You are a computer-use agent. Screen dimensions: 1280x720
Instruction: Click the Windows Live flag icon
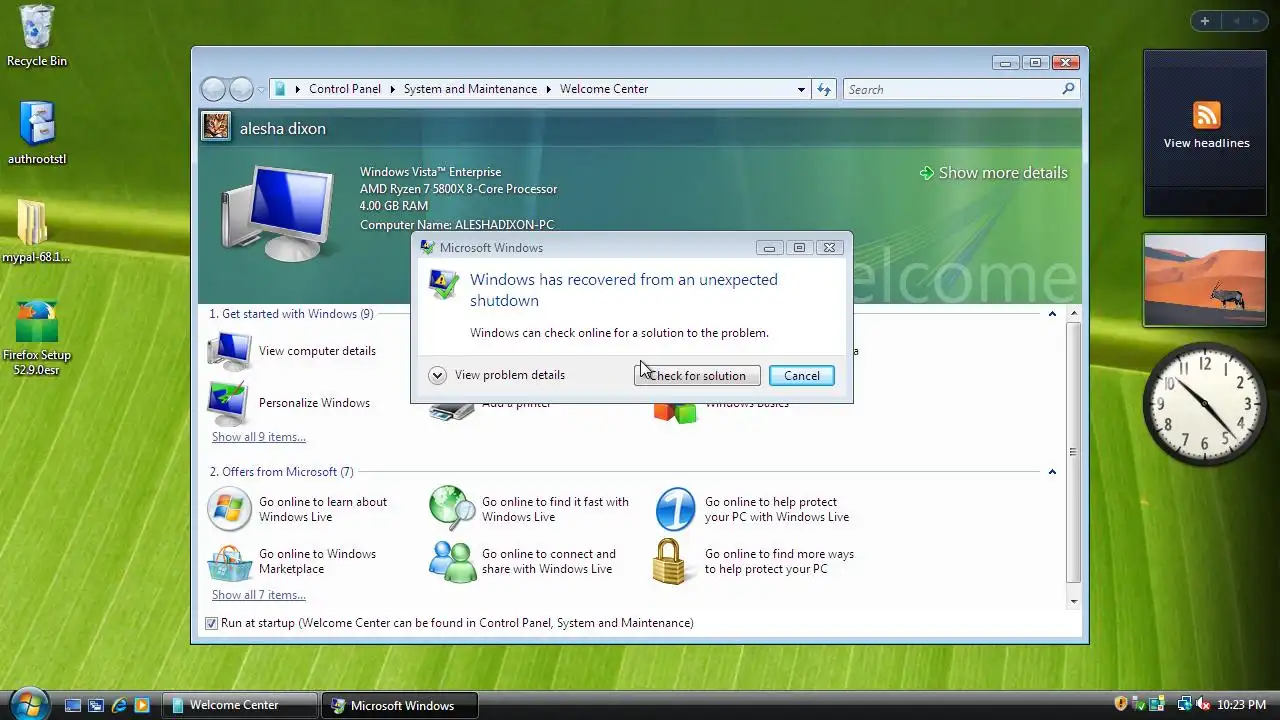coord(229,509)
